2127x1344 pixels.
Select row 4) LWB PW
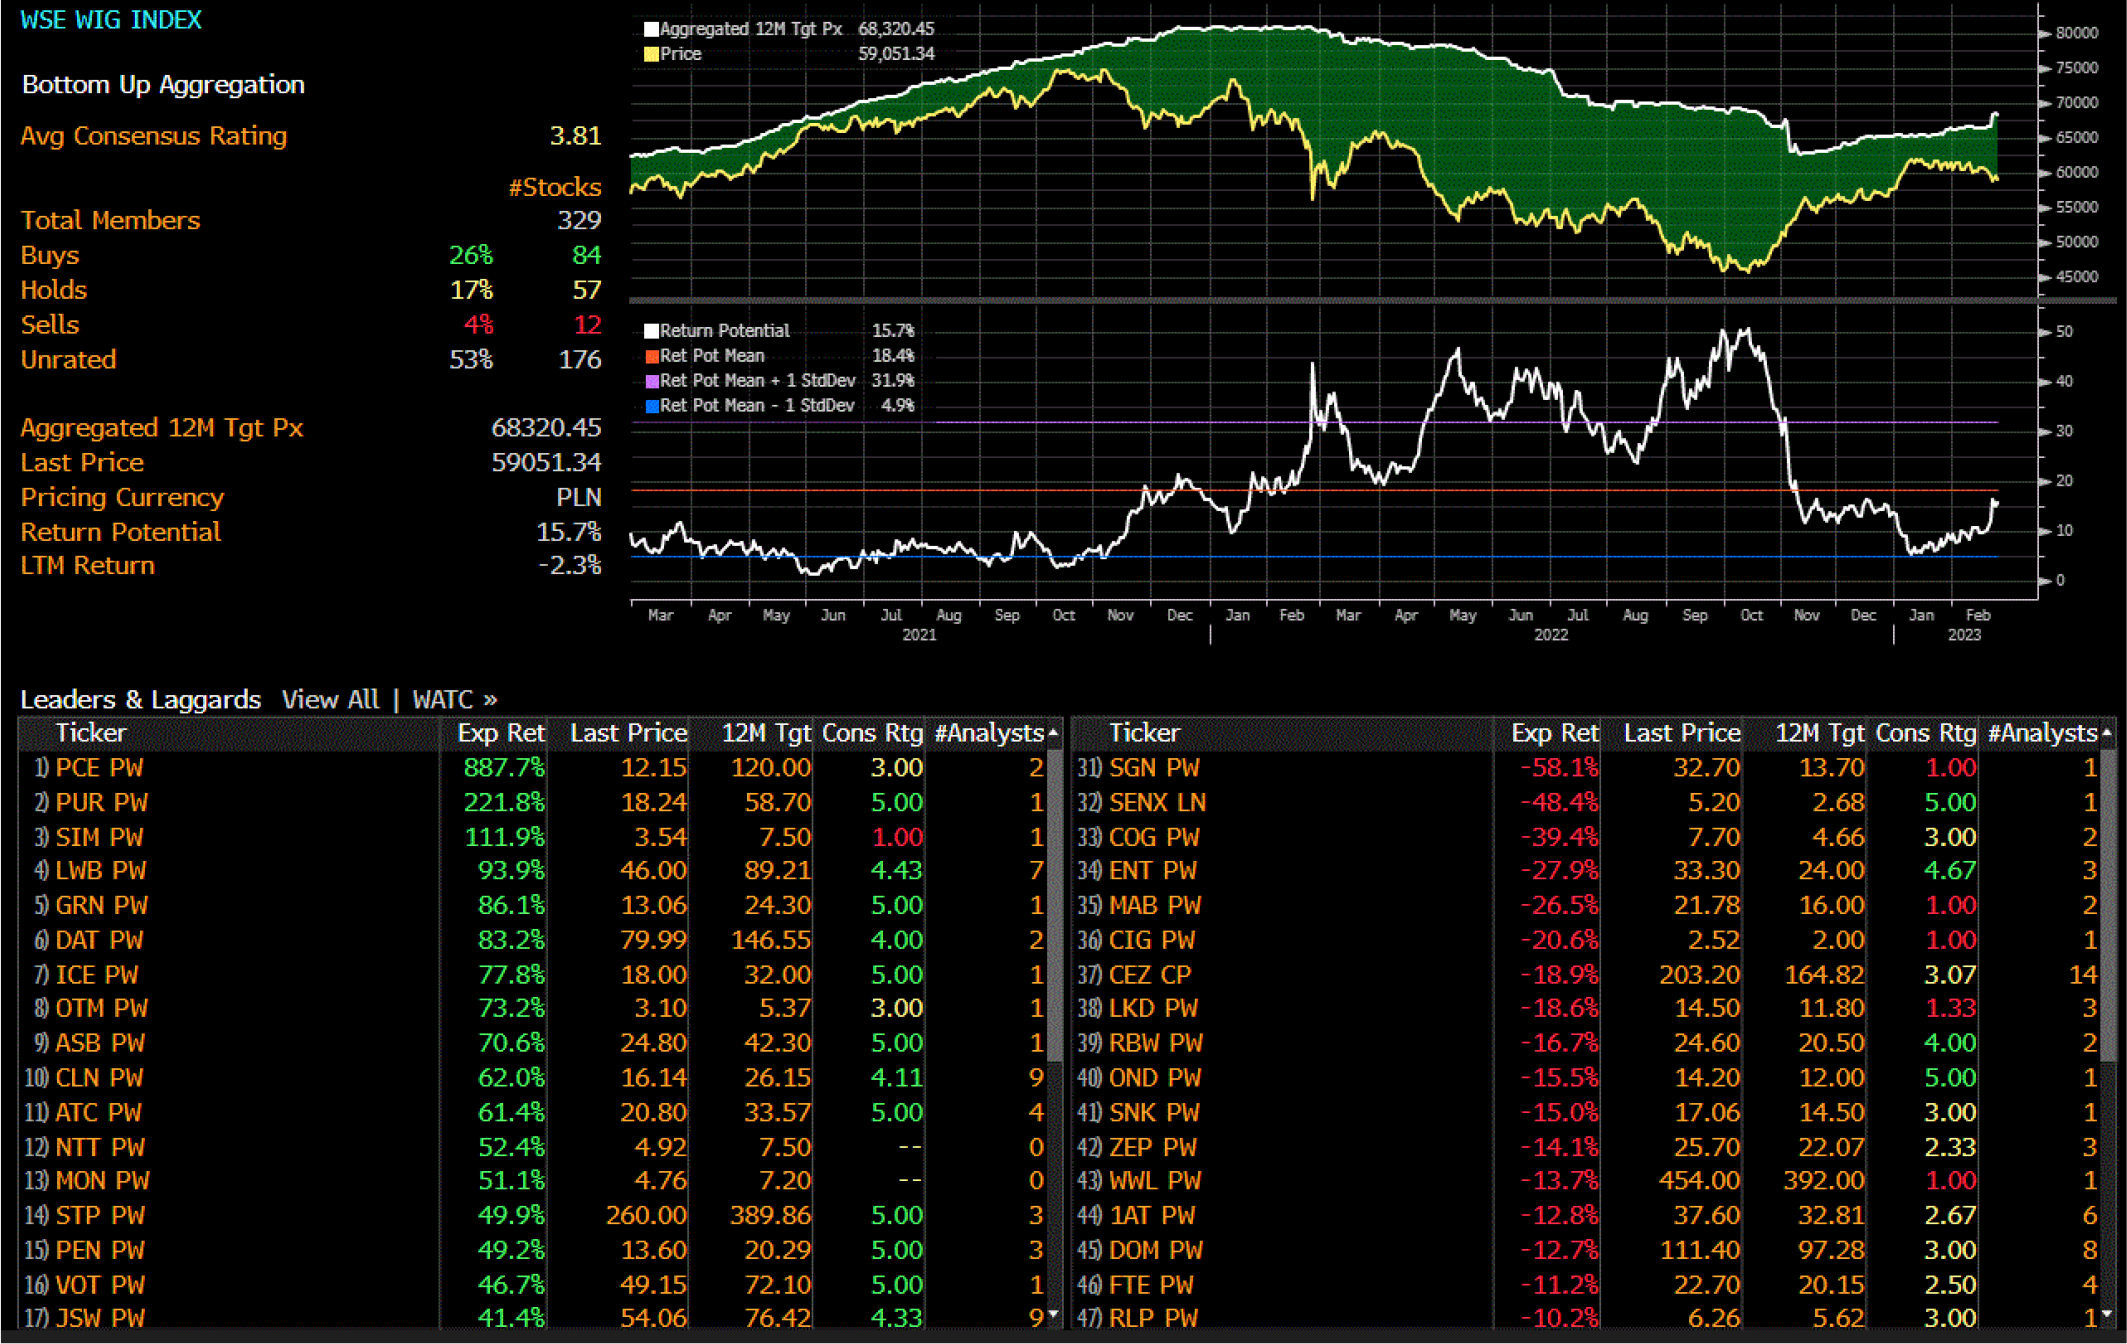533,871
